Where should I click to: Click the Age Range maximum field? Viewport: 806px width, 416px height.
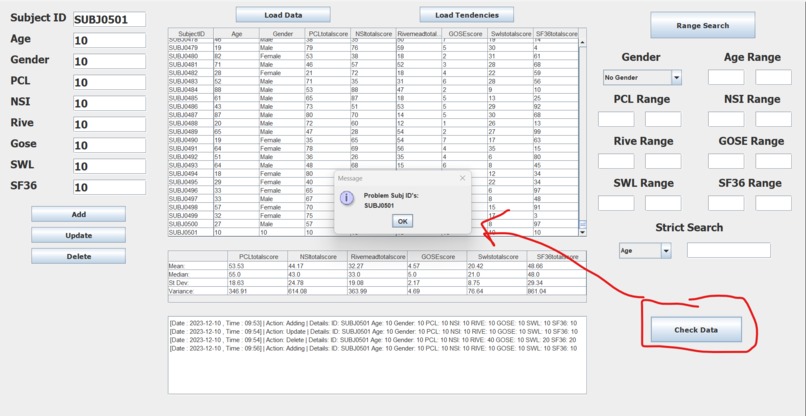tap(773, 77)
